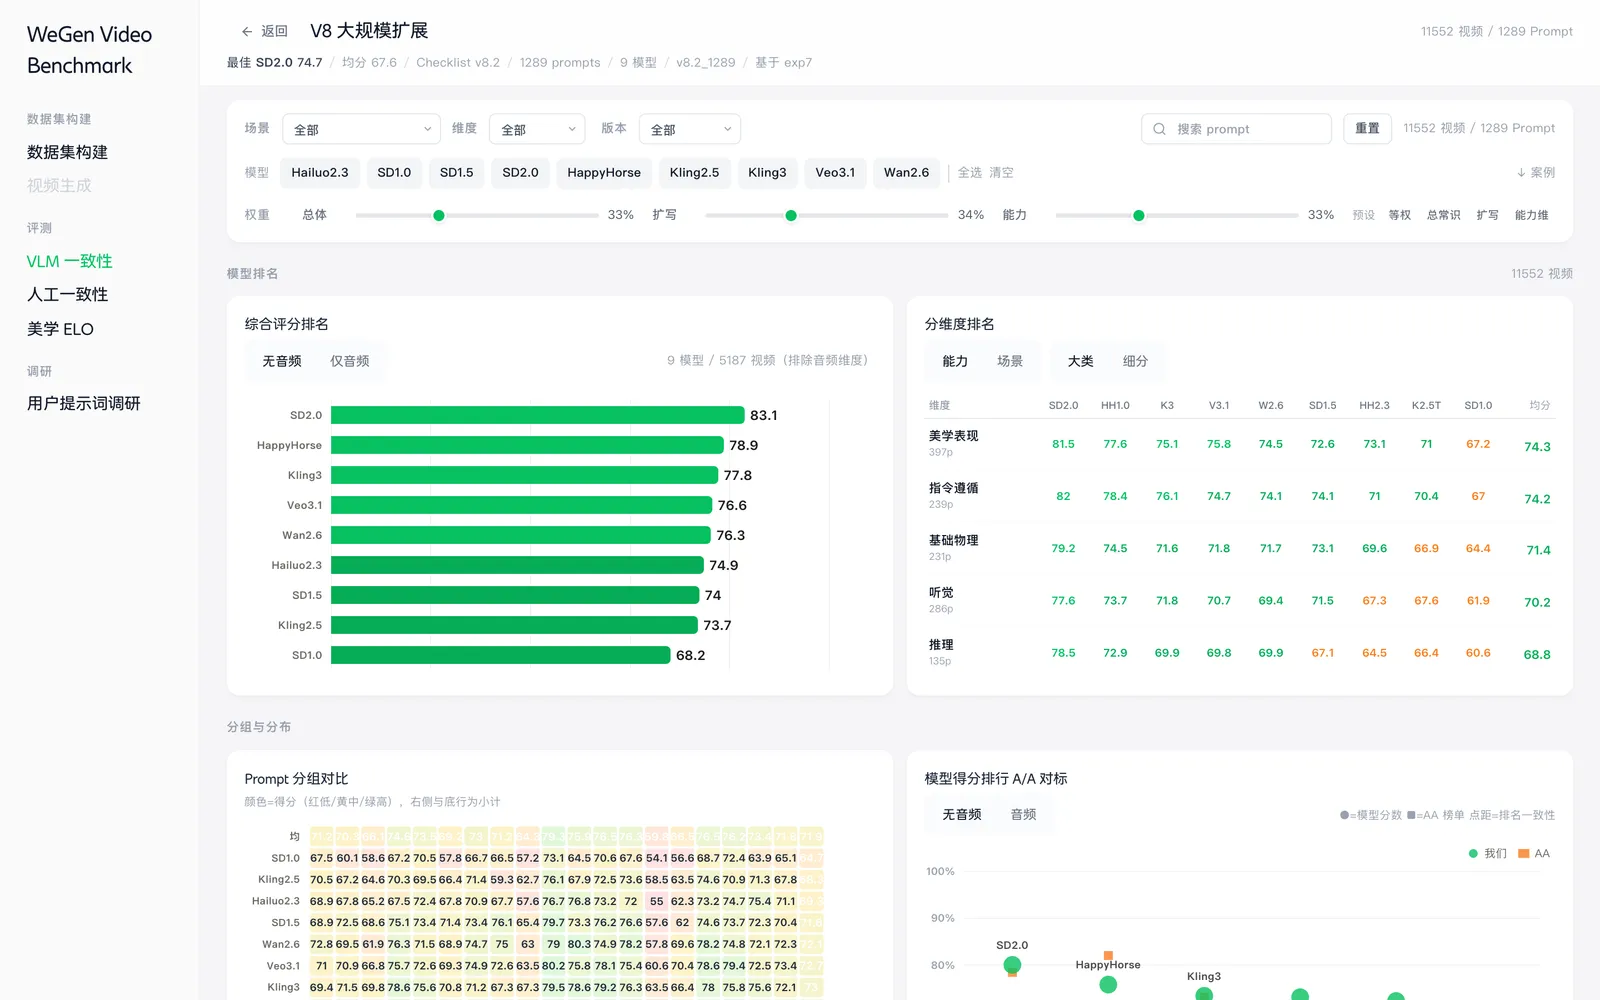This screenshot has width=1600, height=1000.
Task: Click the 推理 dimension row label
Action: click(941, 645)
